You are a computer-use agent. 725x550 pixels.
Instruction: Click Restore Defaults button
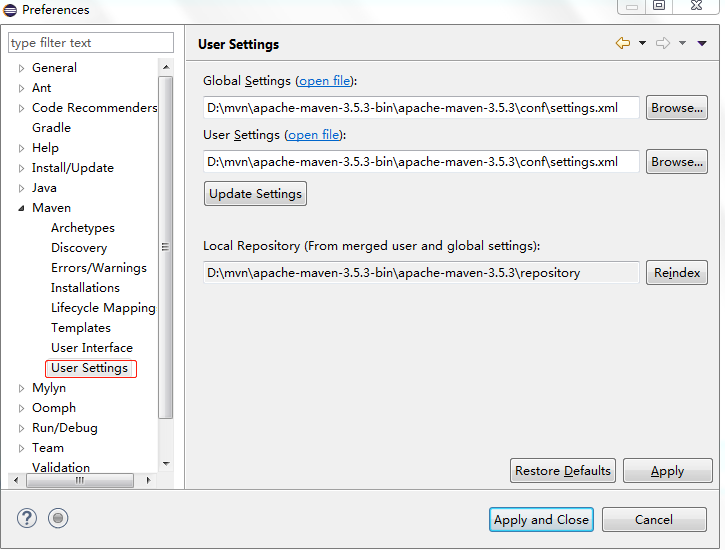point(563,471)
